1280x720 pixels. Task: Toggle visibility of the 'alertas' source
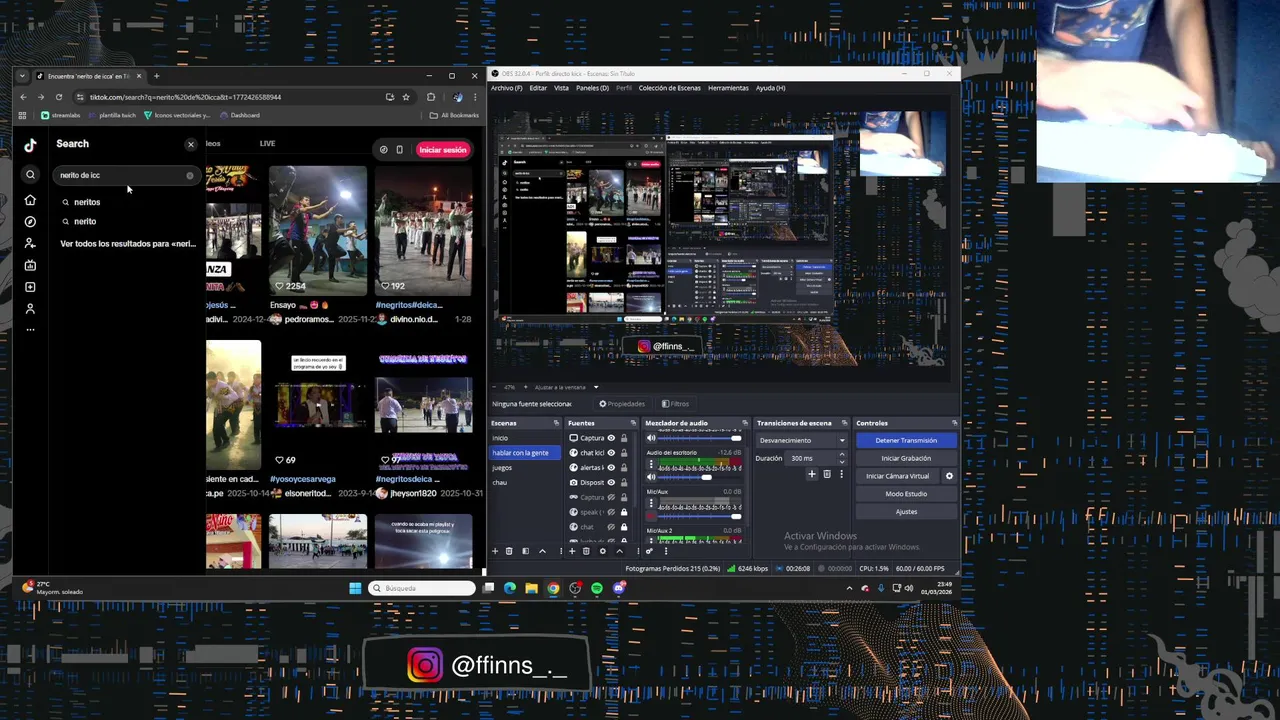611,468
